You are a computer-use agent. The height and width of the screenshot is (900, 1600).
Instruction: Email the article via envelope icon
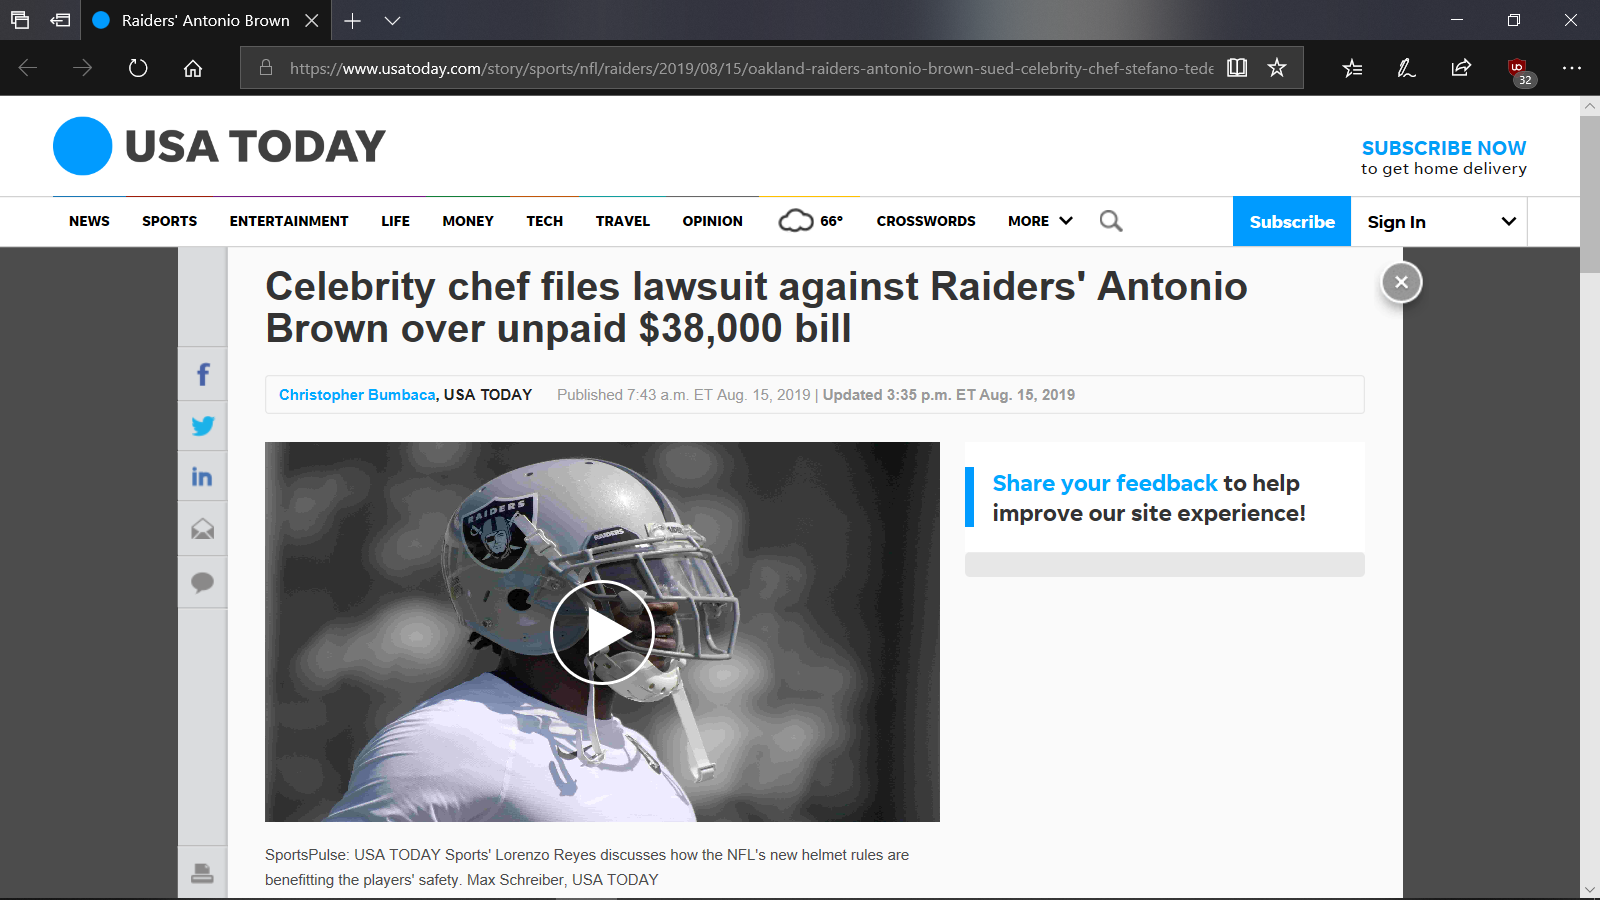tap(203, 529)
